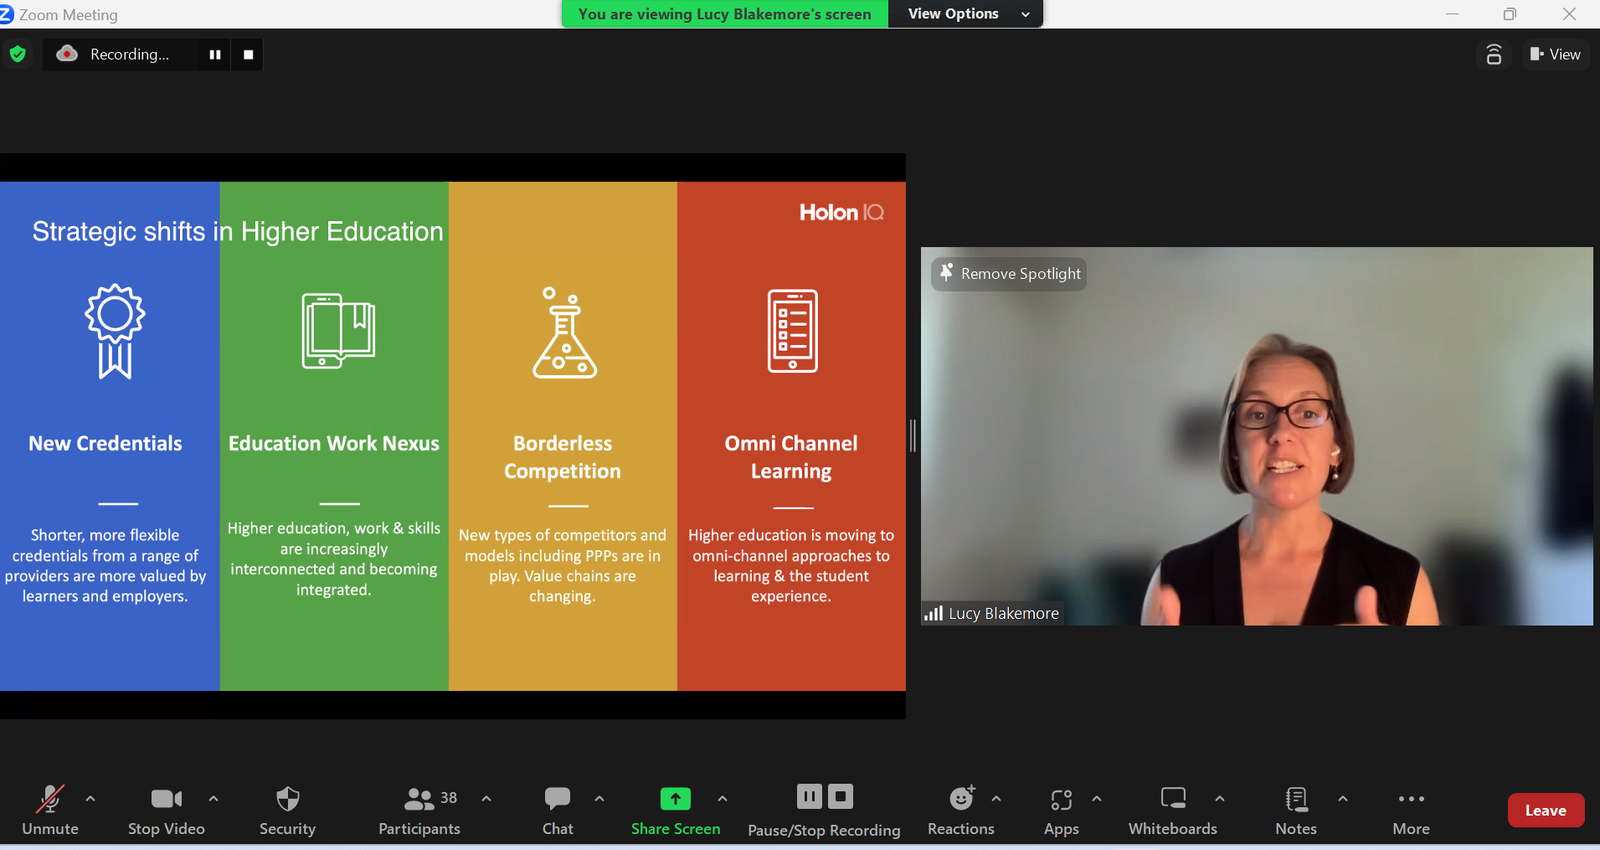Expand View Options dropdown
The image size is (1600, 850).
[x=965, y=14]
